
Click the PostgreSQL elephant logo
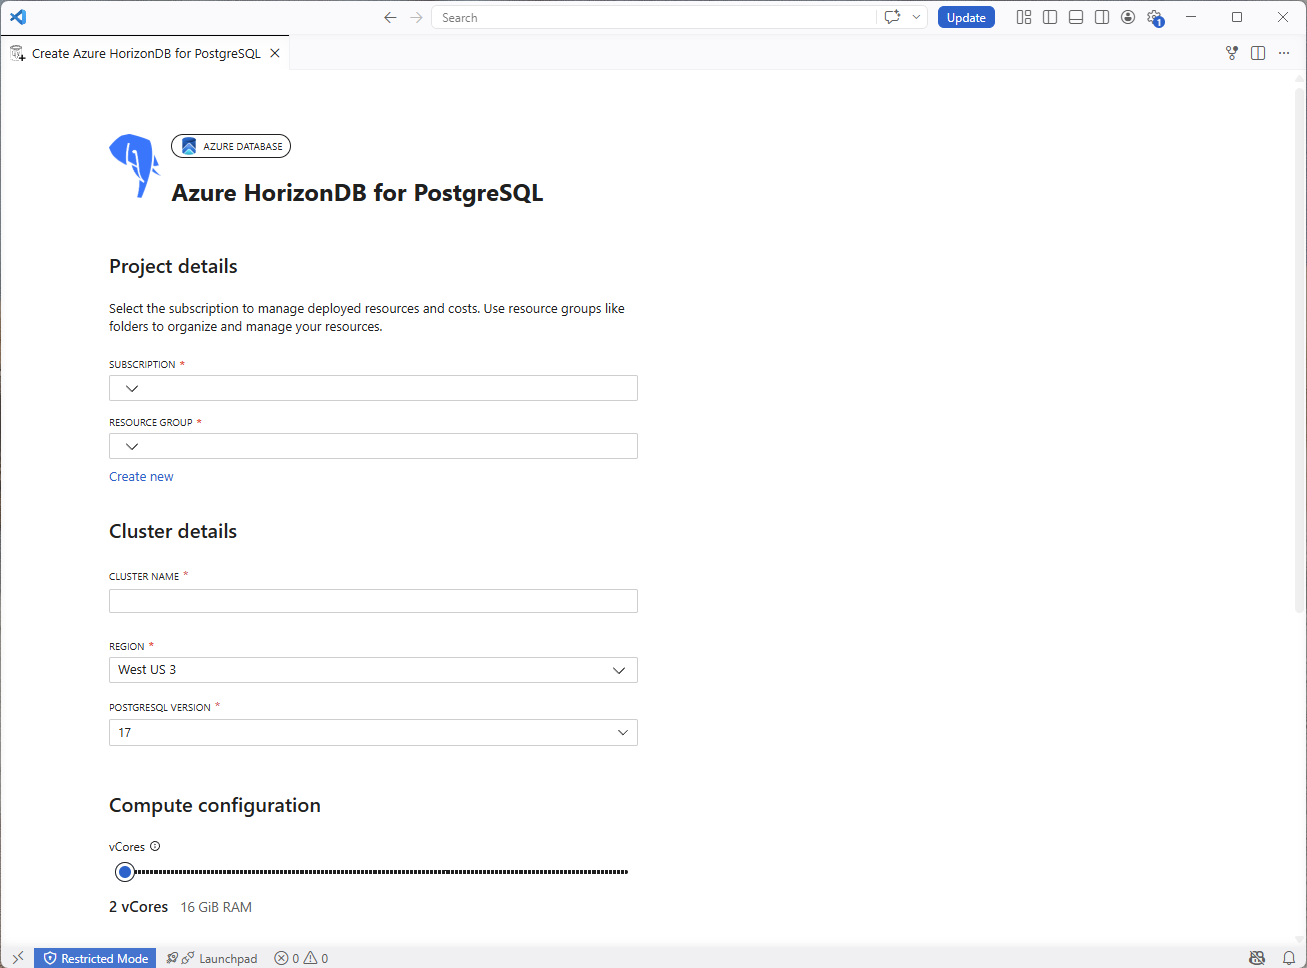(x=134, y=165)
